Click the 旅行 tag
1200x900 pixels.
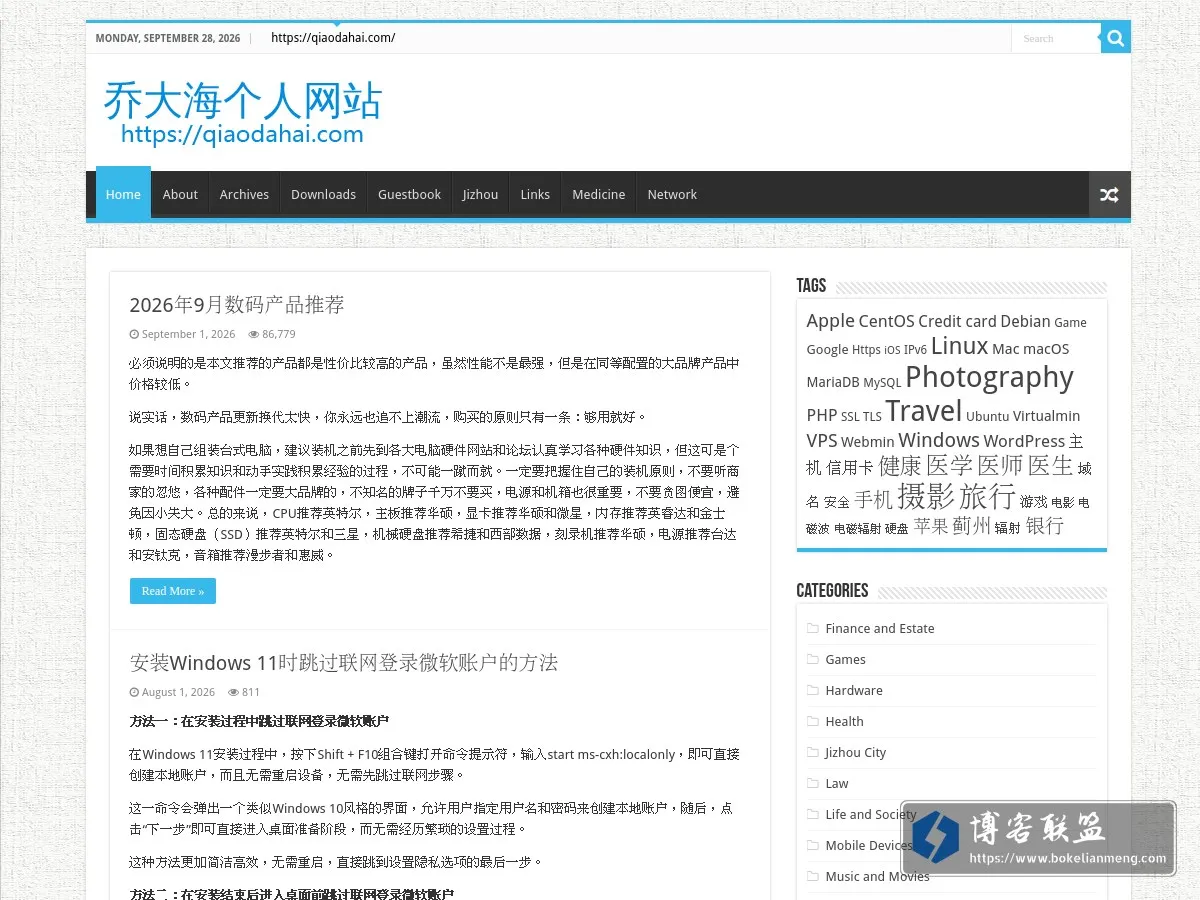987,496
